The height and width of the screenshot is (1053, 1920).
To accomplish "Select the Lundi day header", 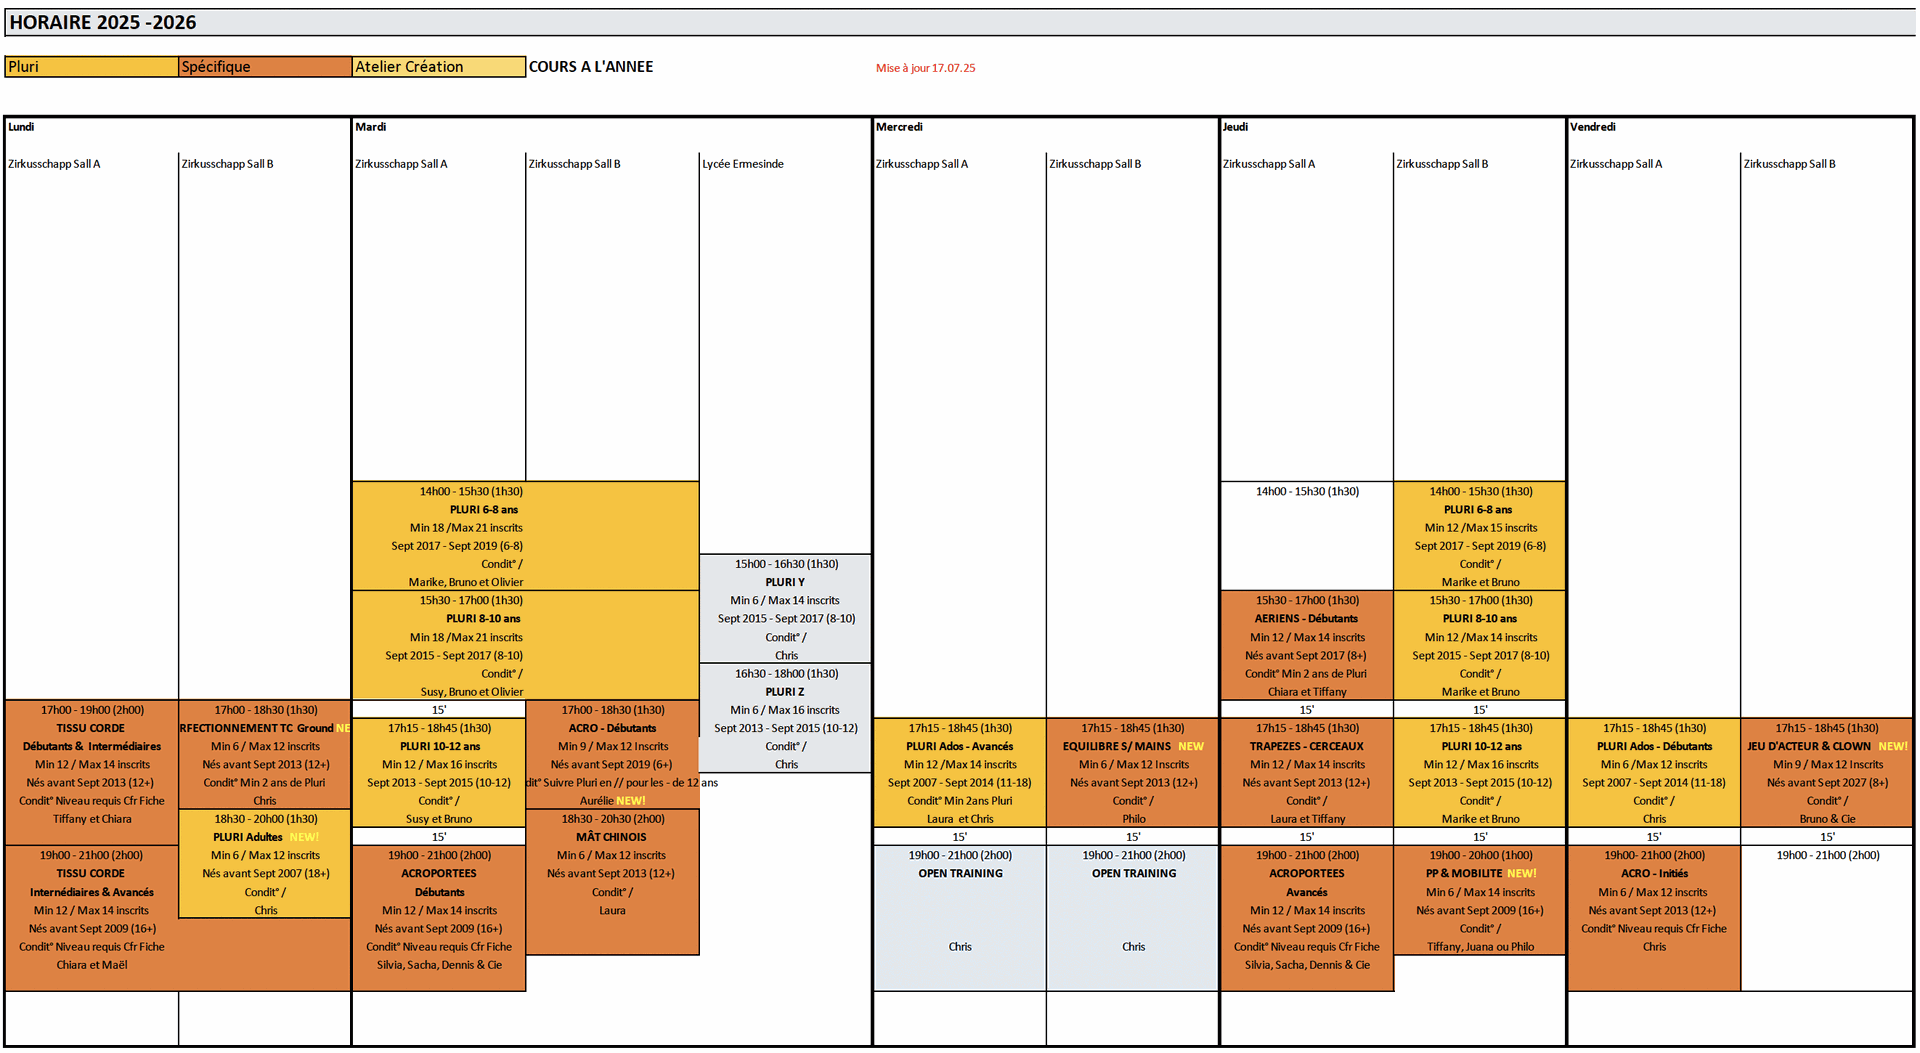I will point(21,127).
